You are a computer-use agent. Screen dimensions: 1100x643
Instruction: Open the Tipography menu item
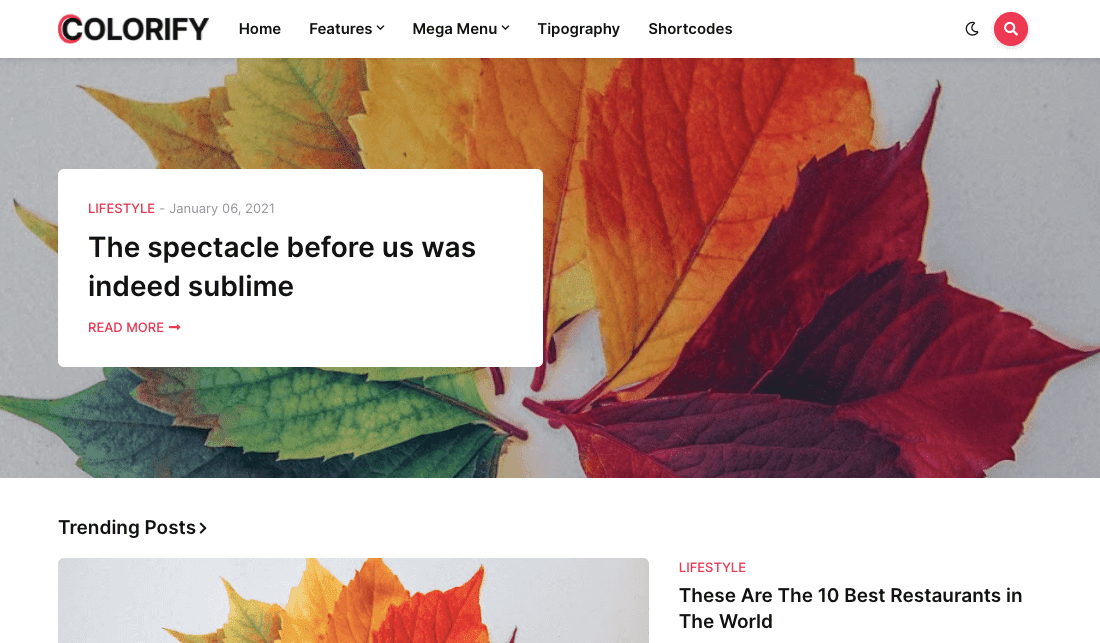click(x=579, y=29)
